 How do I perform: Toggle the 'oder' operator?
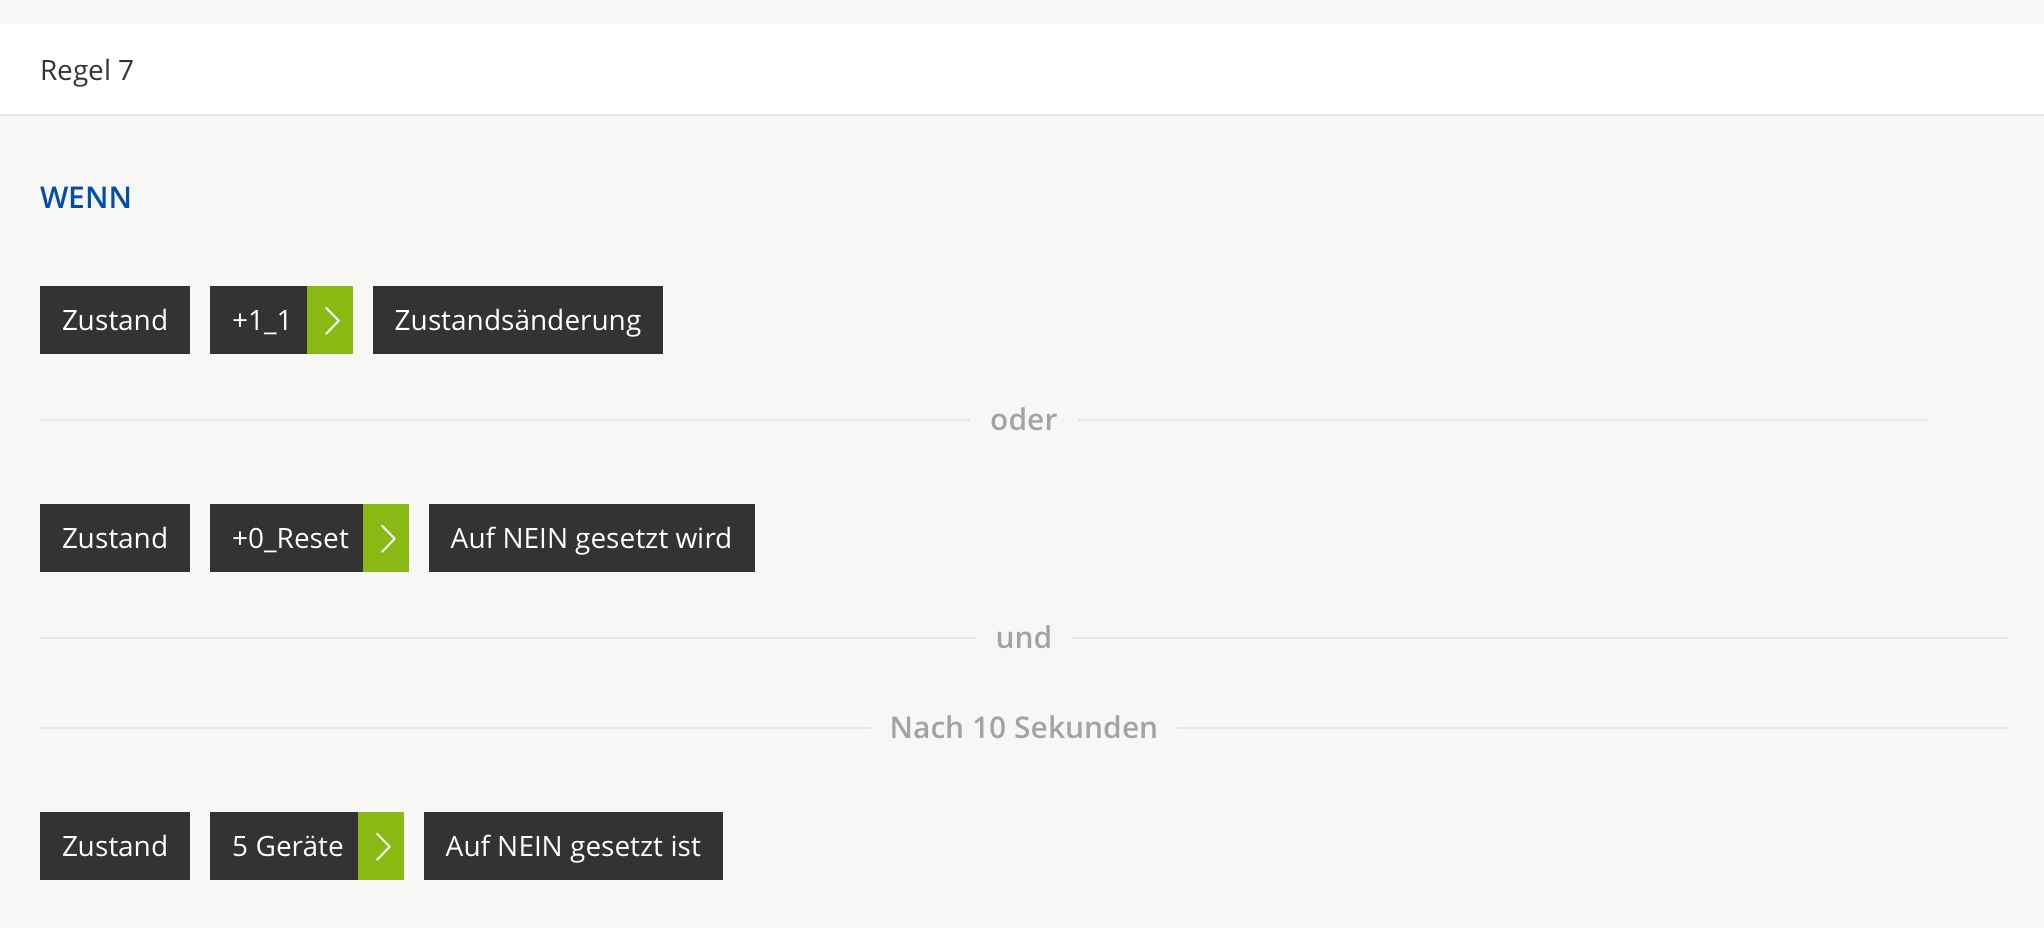[1023, 420]
